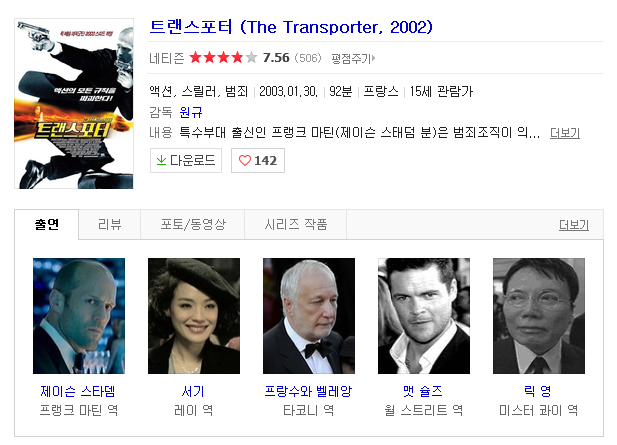
Task: Show more cast via tab bar 더보기
Action: (x=574, y=225)
